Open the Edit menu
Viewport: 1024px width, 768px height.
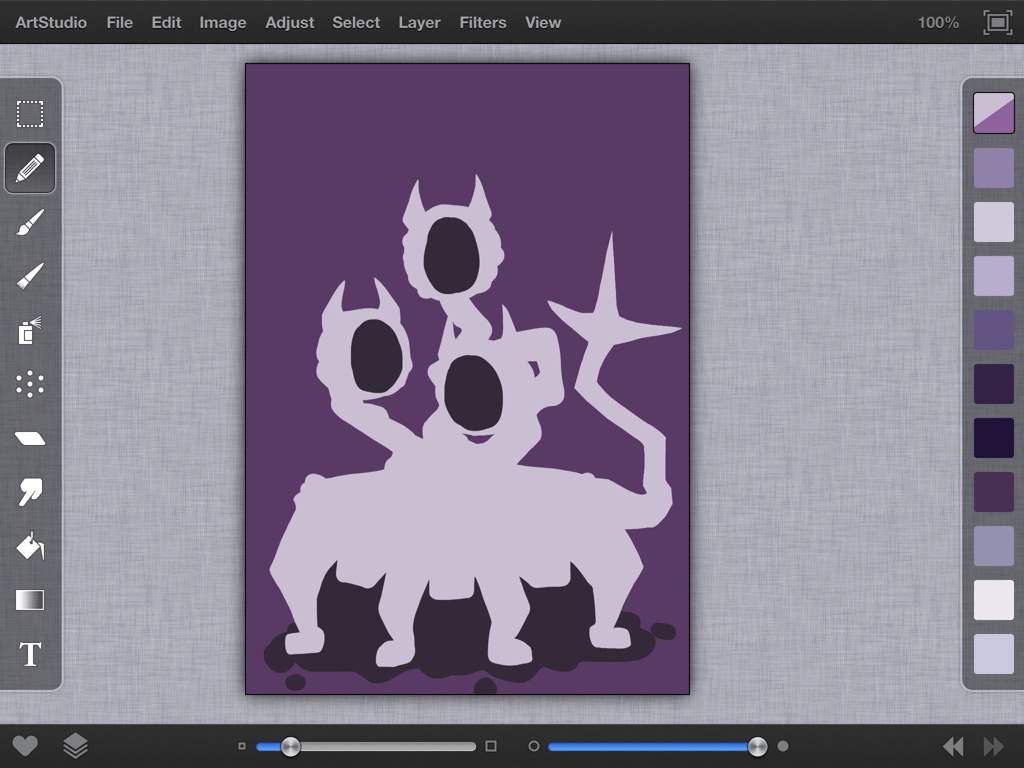coord(167,22)
